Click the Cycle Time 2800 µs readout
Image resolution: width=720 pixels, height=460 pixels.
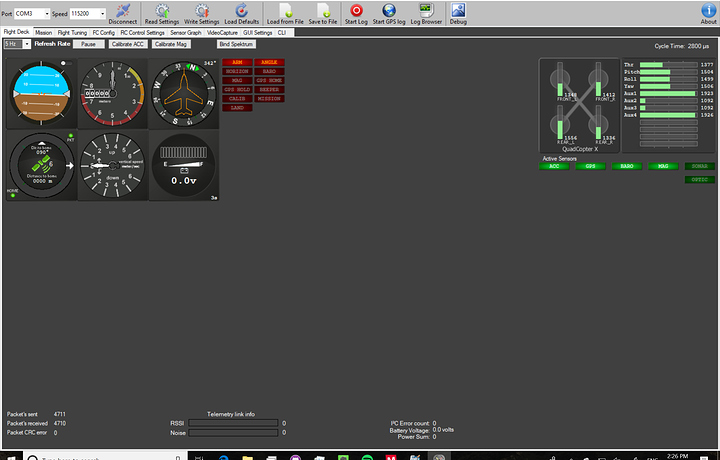(681, 46)
